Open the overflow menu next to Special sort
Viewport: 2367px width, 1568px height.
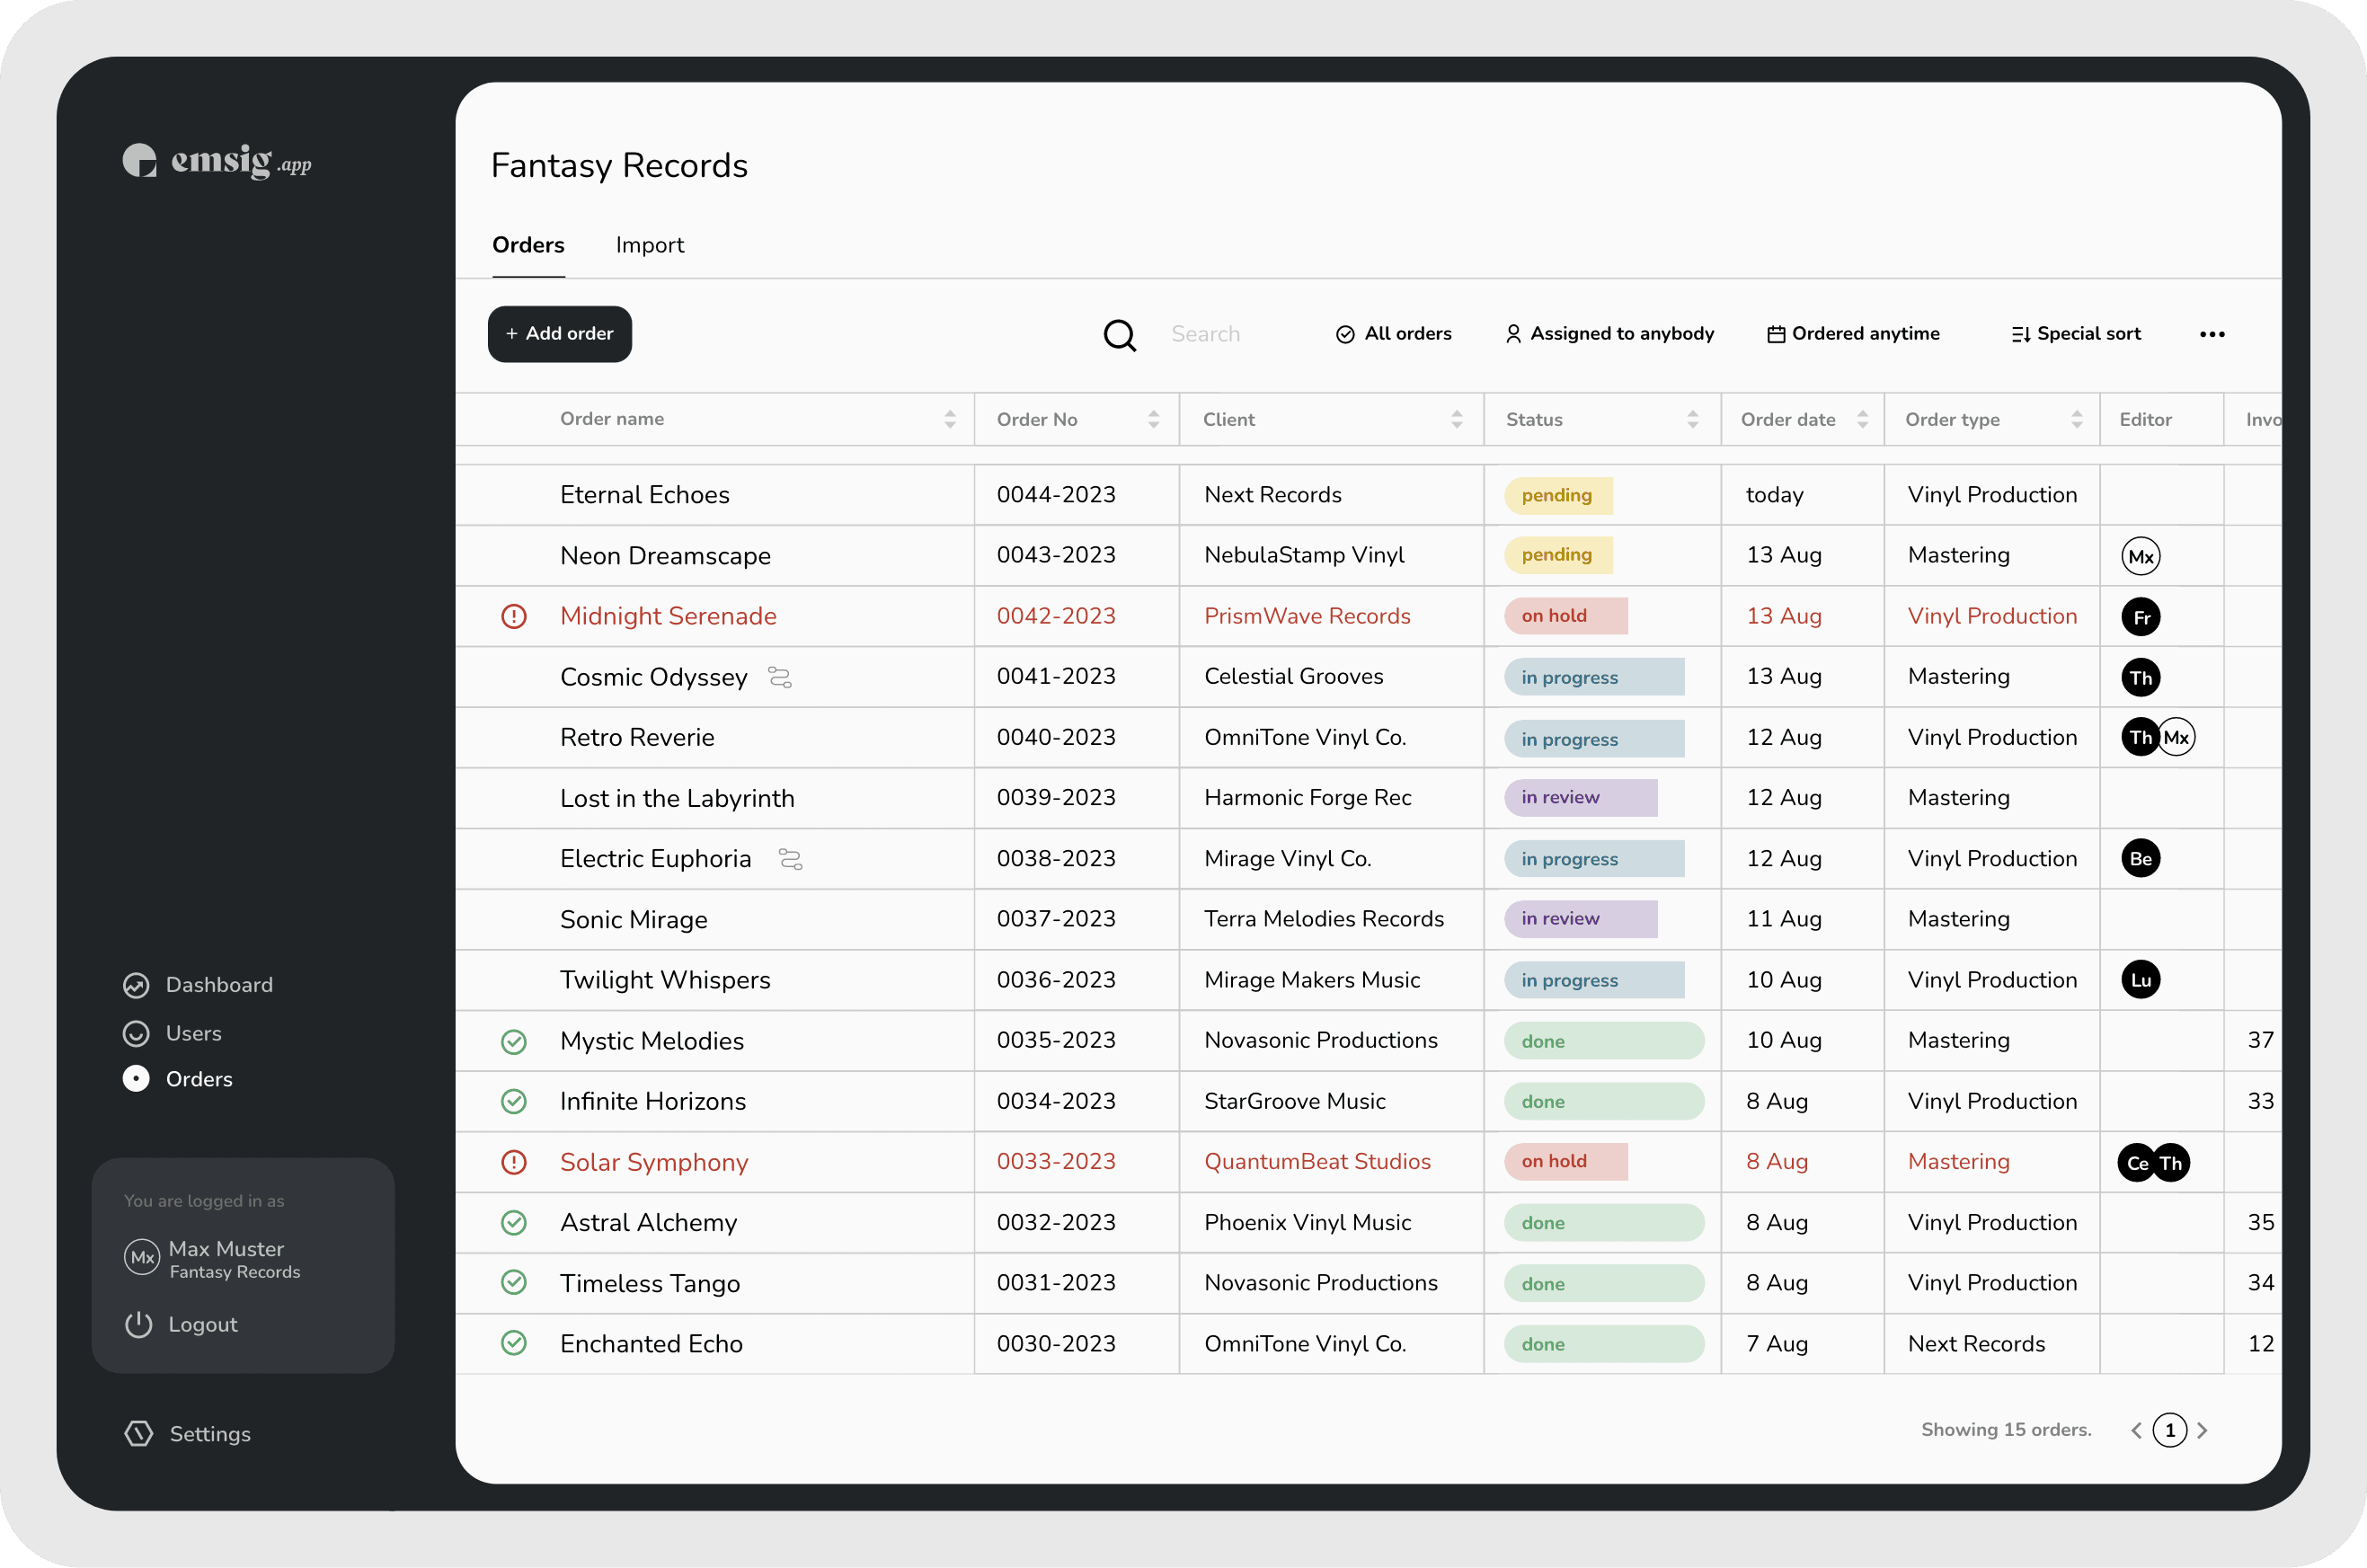pos(2212,334)
